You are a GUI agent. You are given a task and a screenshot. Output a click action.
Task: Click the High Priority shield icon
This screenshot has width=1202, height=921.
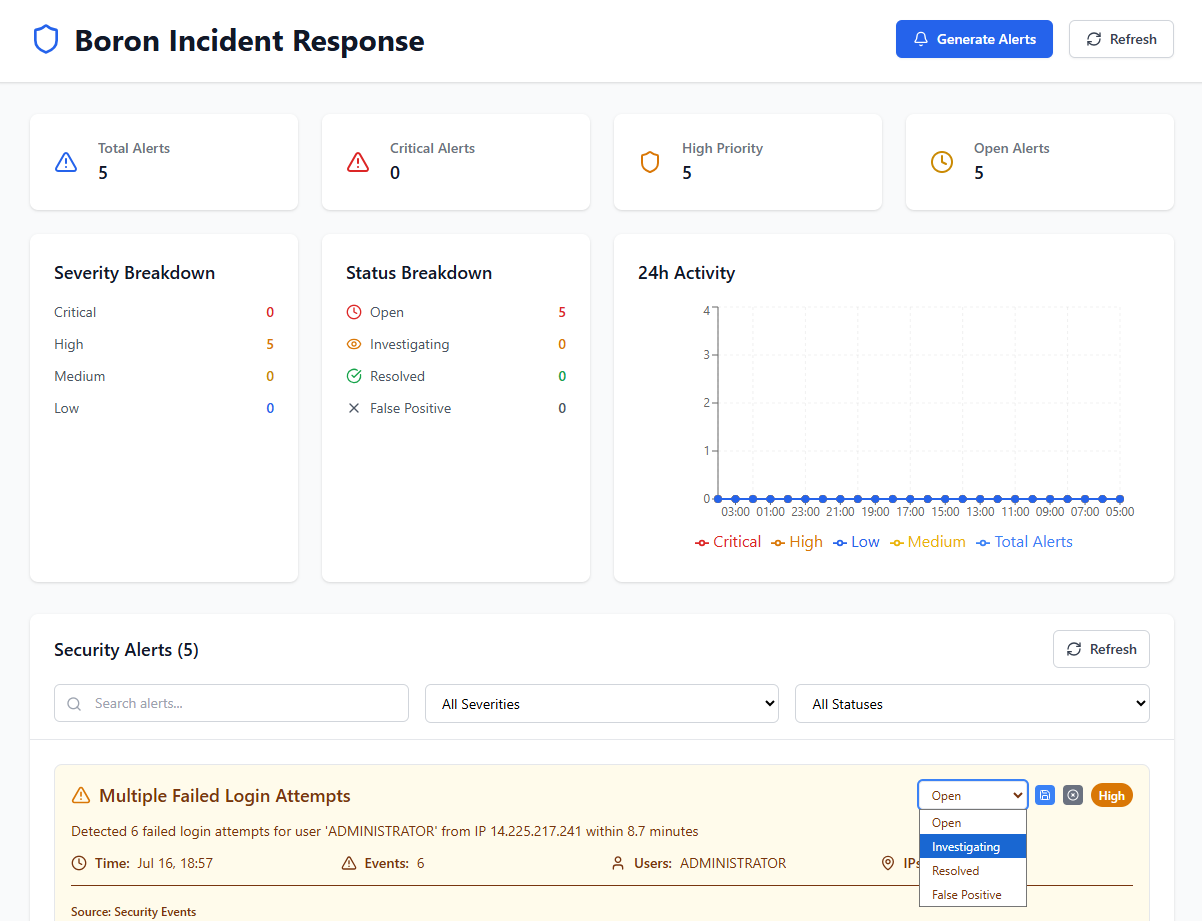[x=650, y=162]
